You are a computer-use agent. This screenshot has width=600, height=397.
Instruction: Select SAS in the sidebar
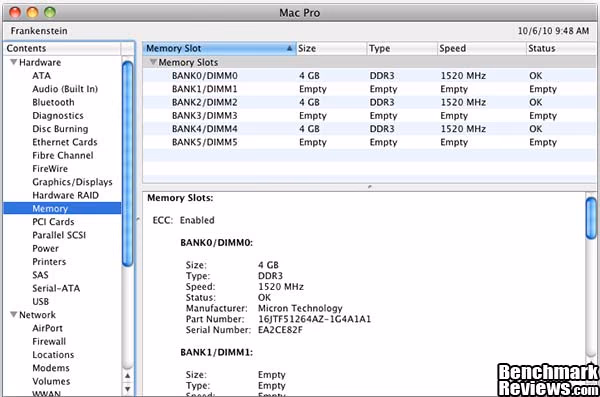[x=40, y=275]
